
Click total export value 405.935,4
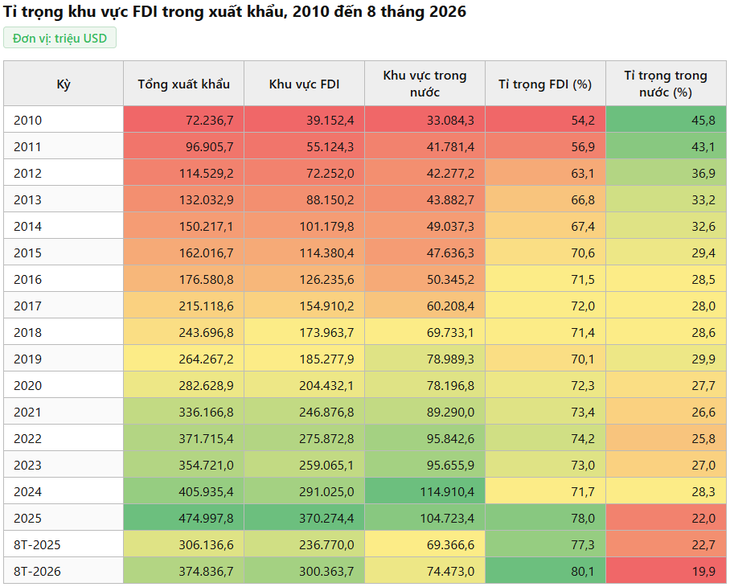[183, 492]
